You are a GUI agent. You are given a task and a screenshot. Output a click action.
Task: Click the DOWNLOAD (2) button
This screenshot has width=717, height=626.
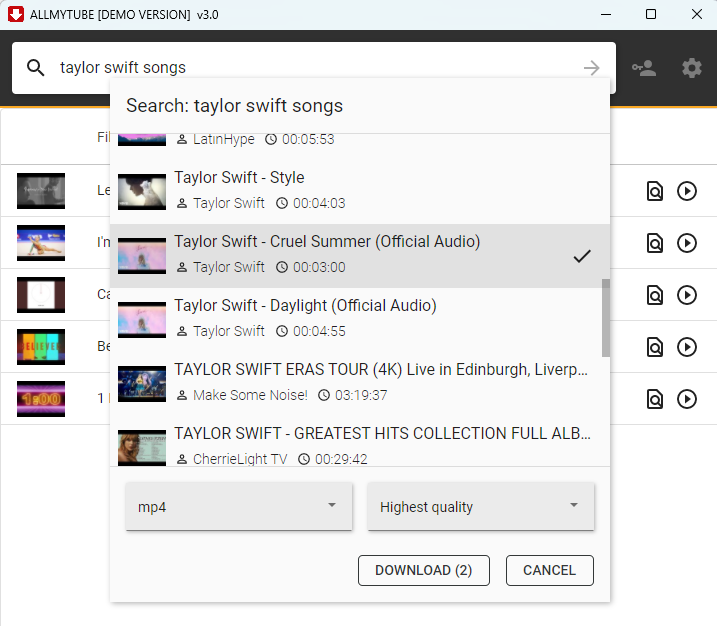423,570
